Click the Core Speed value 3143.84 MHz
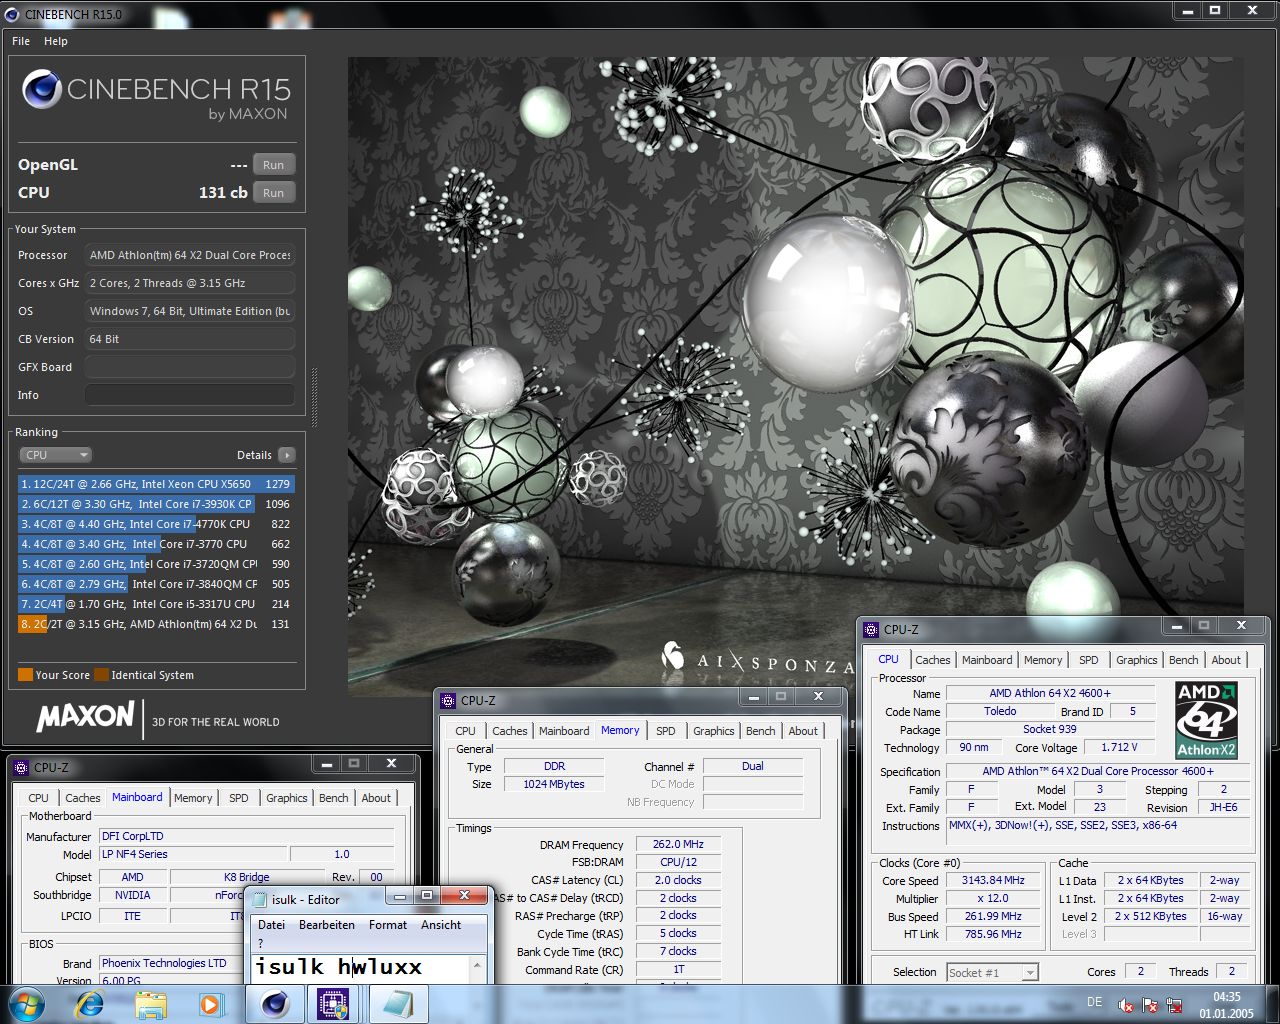The width and height of the screenshot is (1280, 1024). pos(993,881)
